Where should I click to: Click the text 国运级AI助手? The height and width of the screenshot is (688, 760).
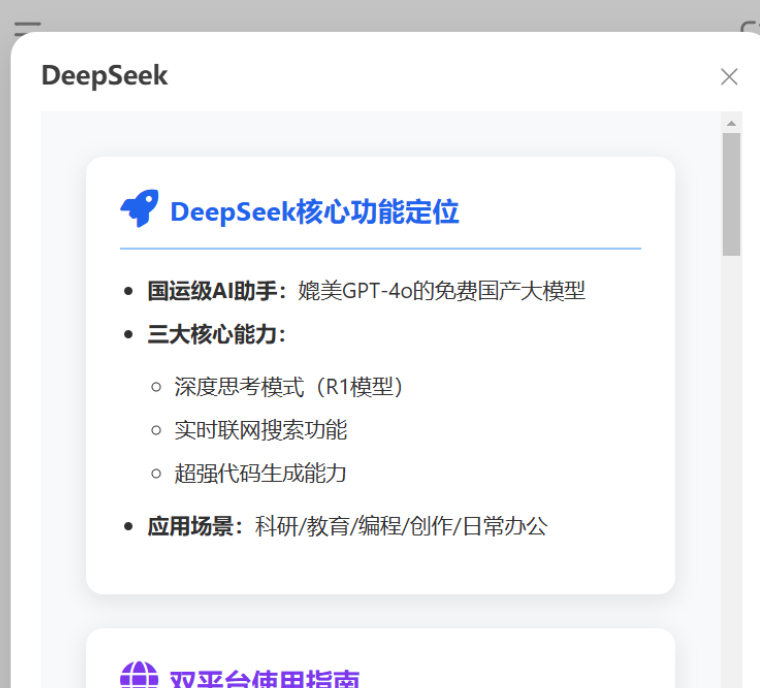click(213, 291)
